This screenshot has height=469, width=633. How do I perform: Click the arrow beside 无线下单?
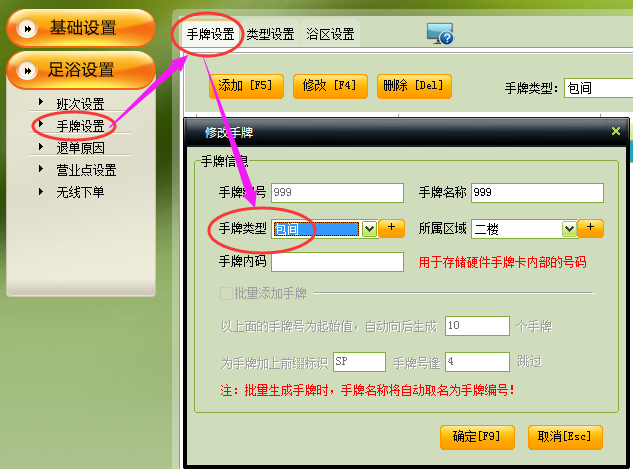pos(41,191)
